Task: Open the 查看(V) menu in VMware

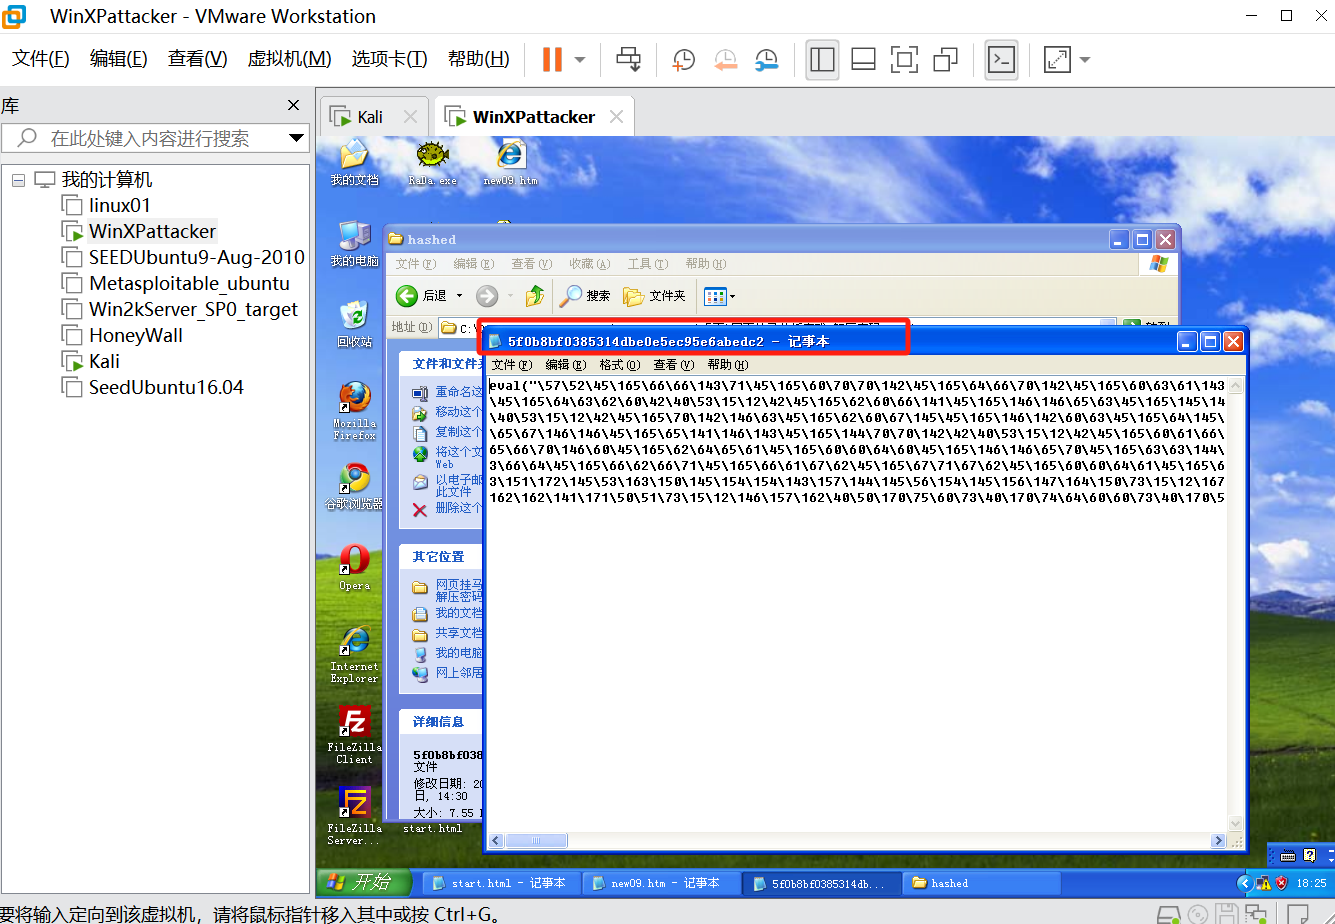Action: click(198, 59)
